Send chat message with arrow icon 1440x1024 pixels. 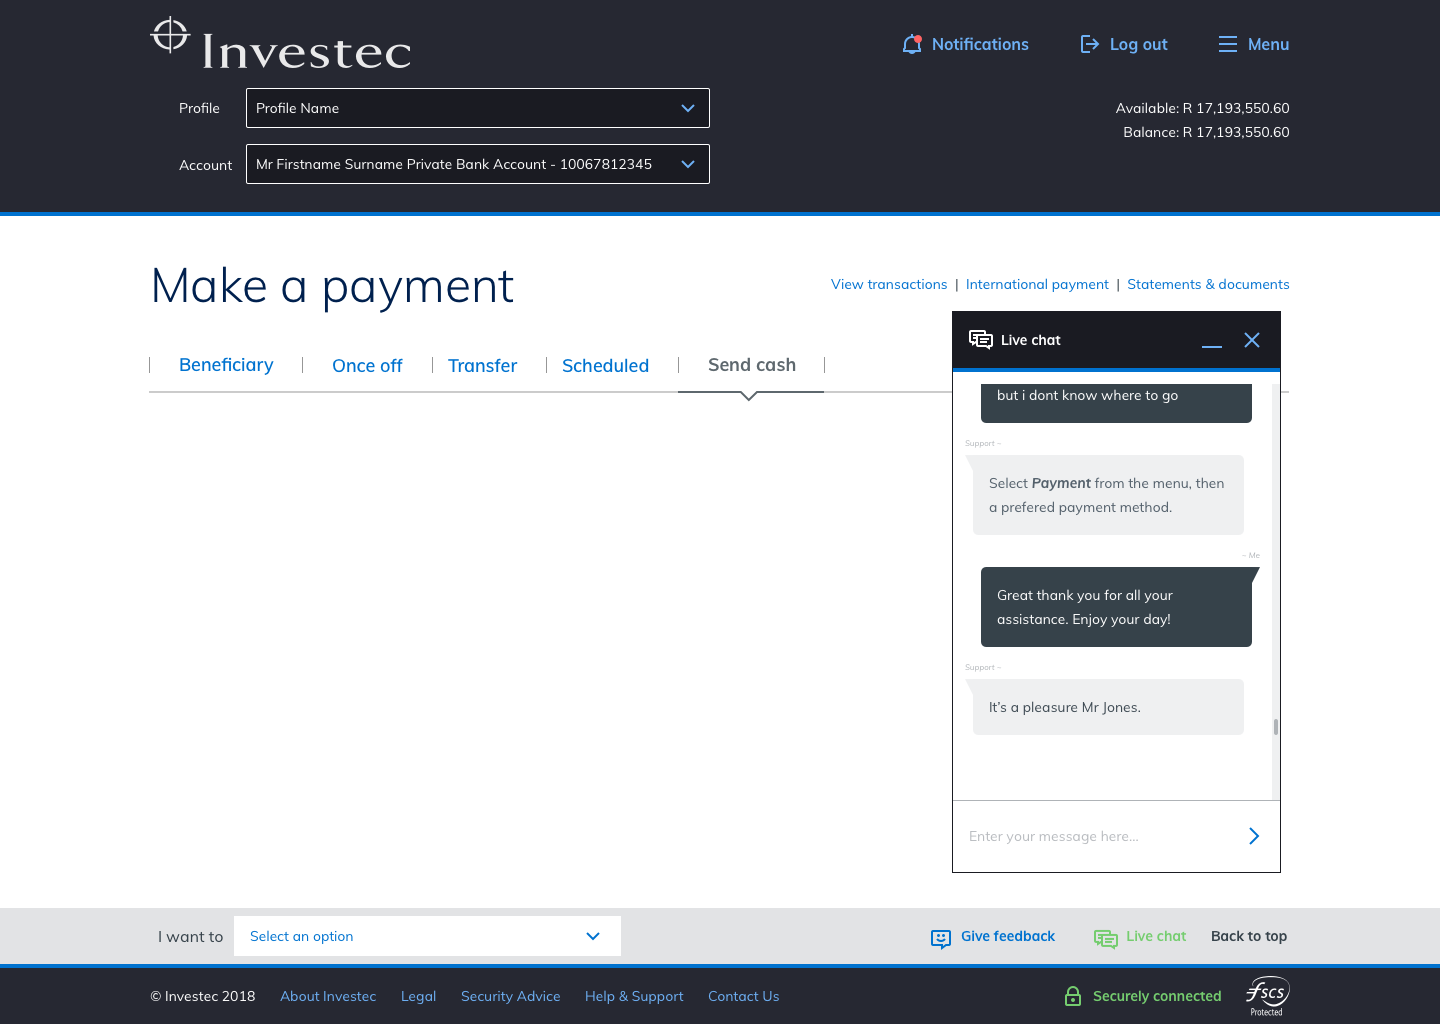(x=1253, y=836)
